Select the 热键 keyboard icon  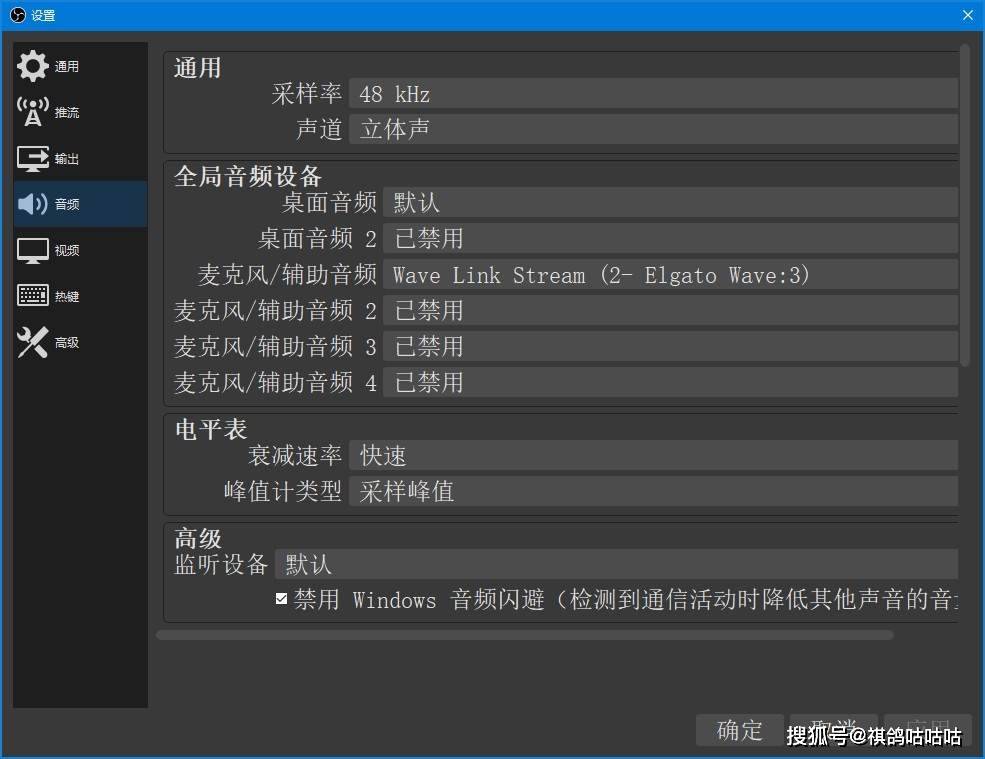point(33,295)
